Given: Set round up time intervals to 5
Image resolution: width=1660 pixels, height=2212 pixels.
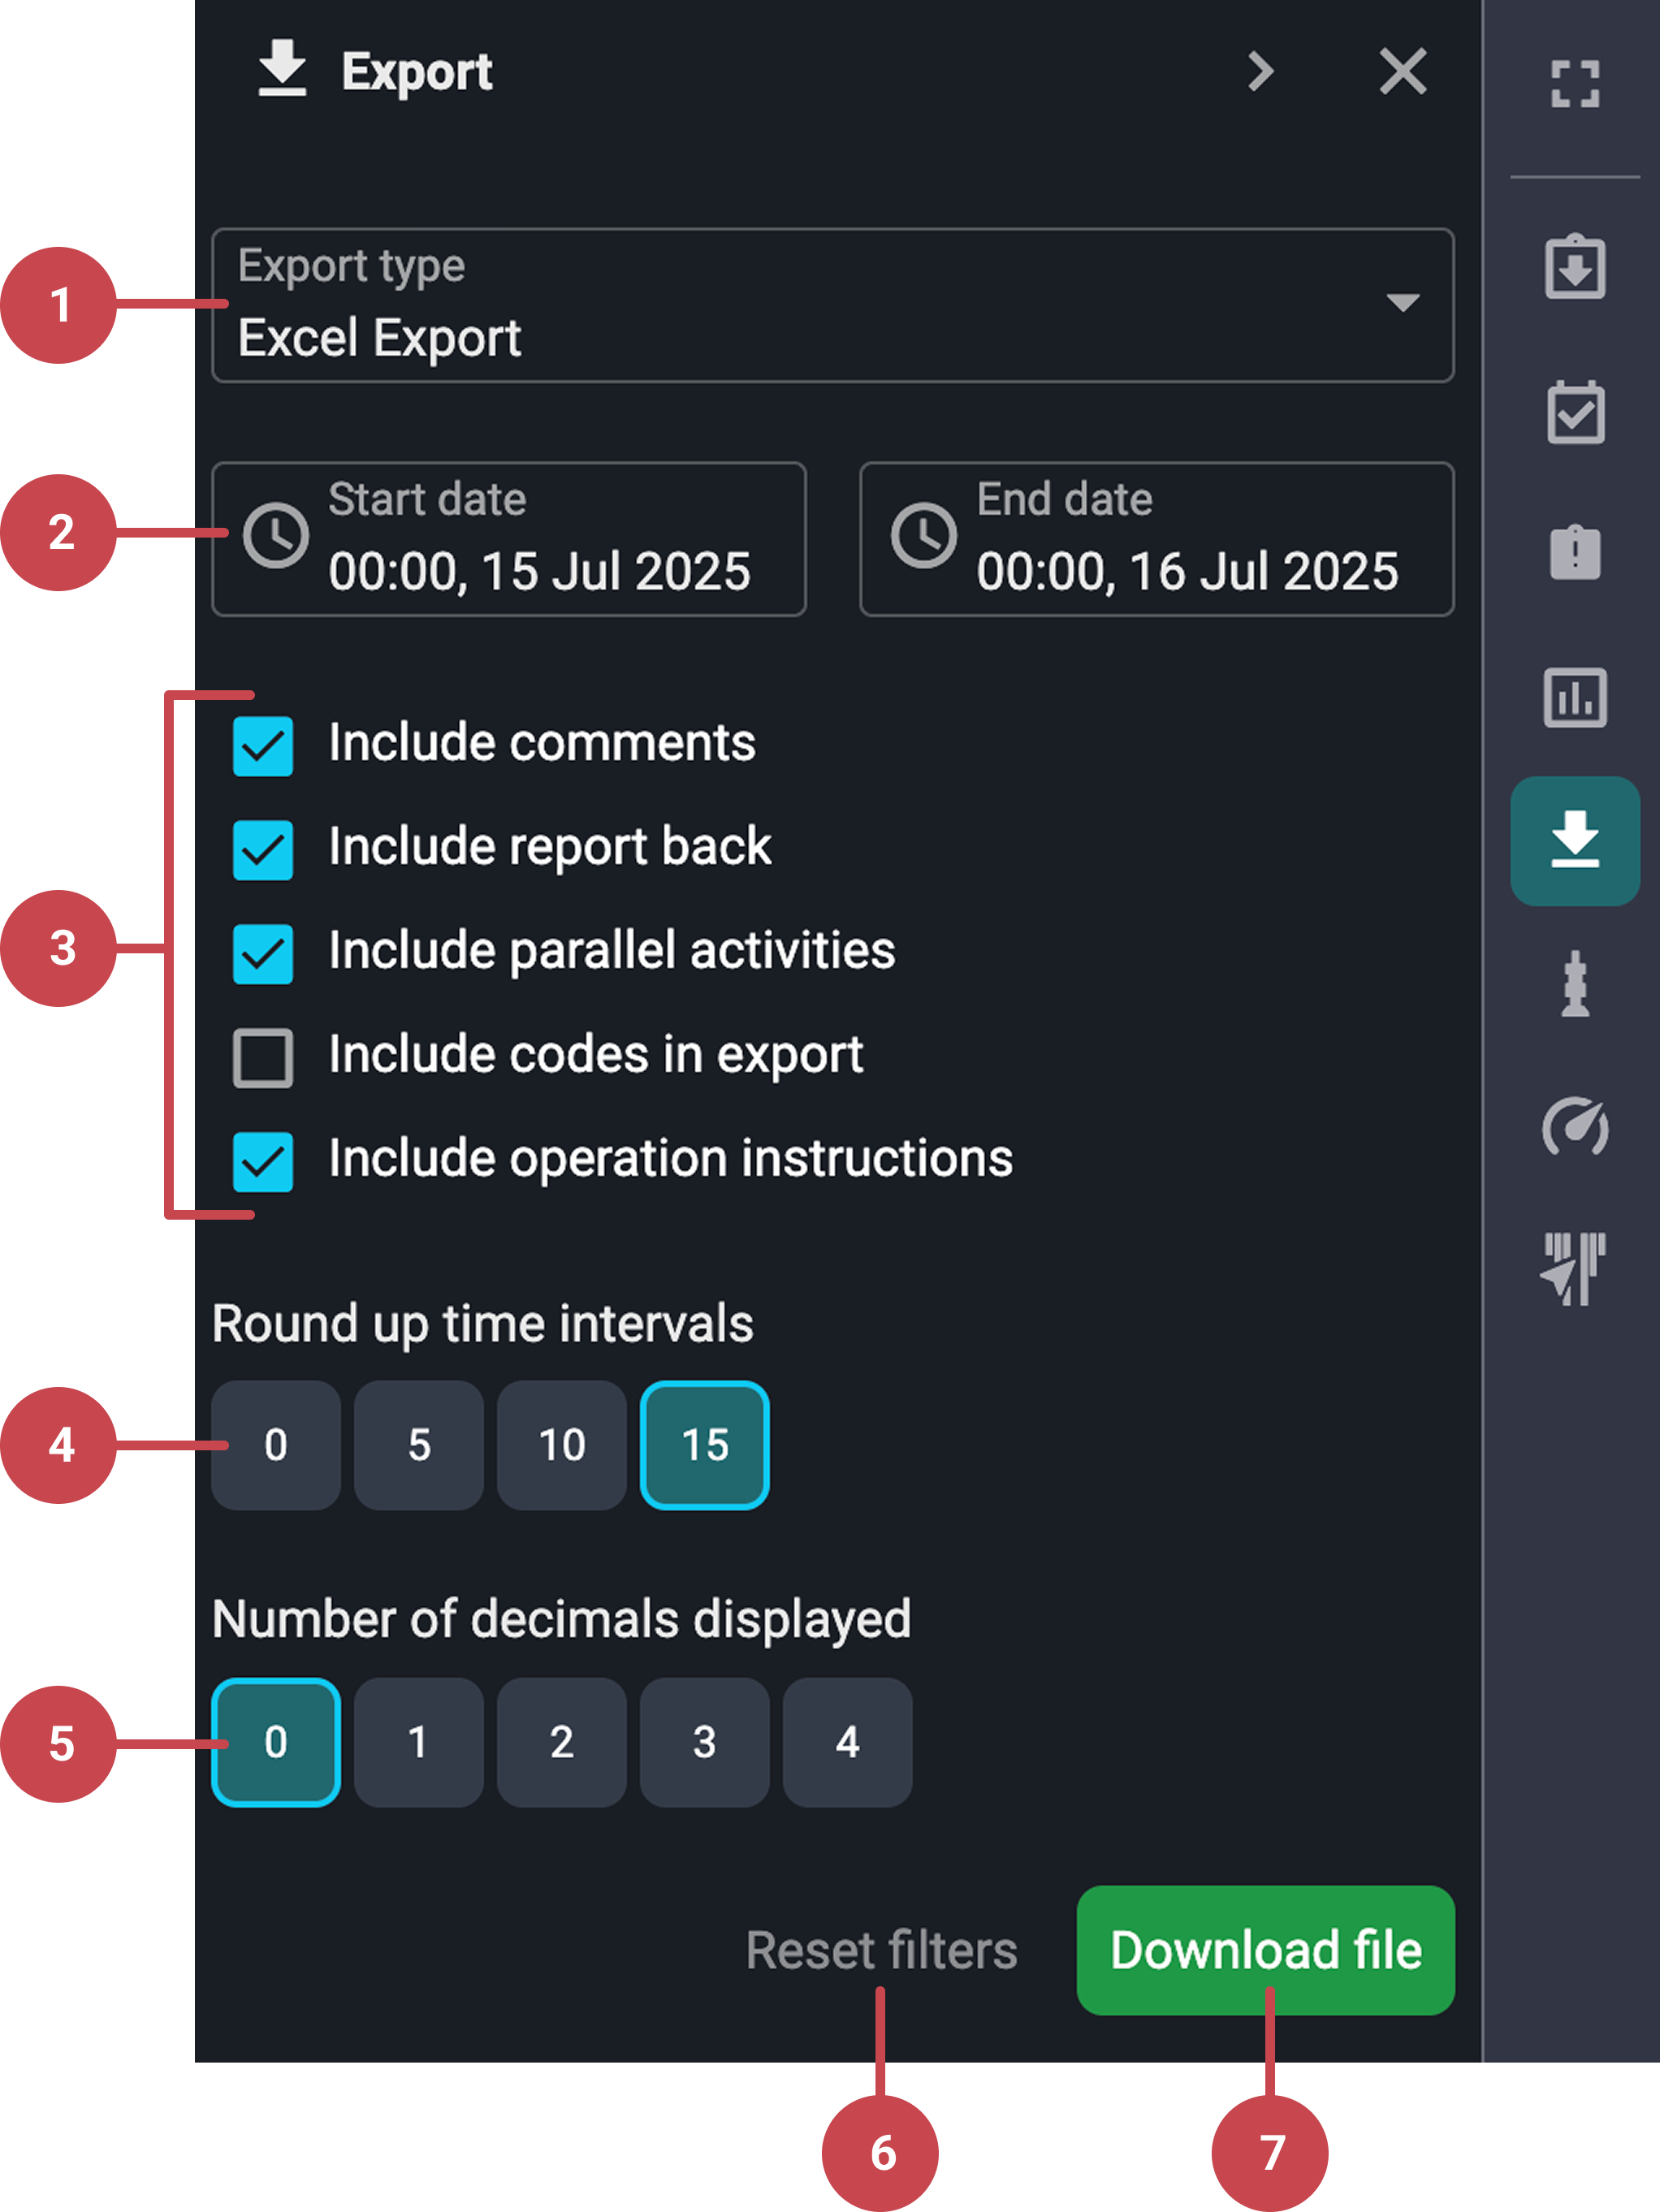Looking at the screenshot, I should coord(419,1444).
